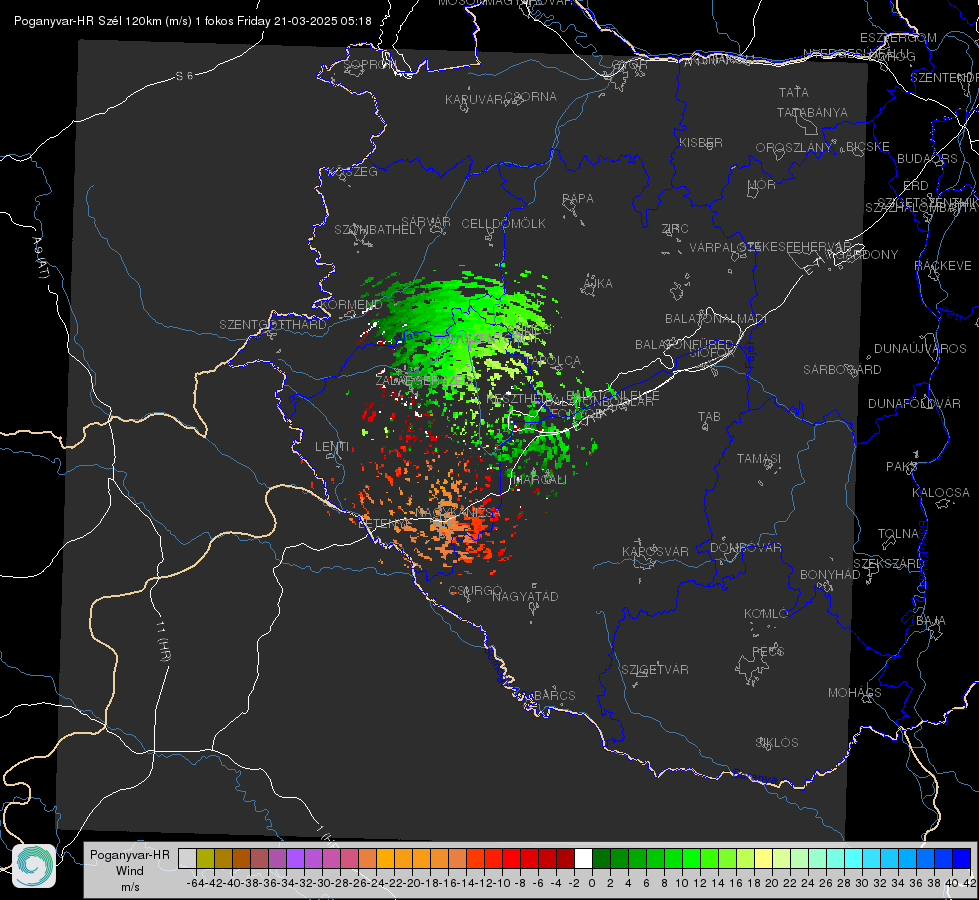Click the TATABANYA city label

812,112
